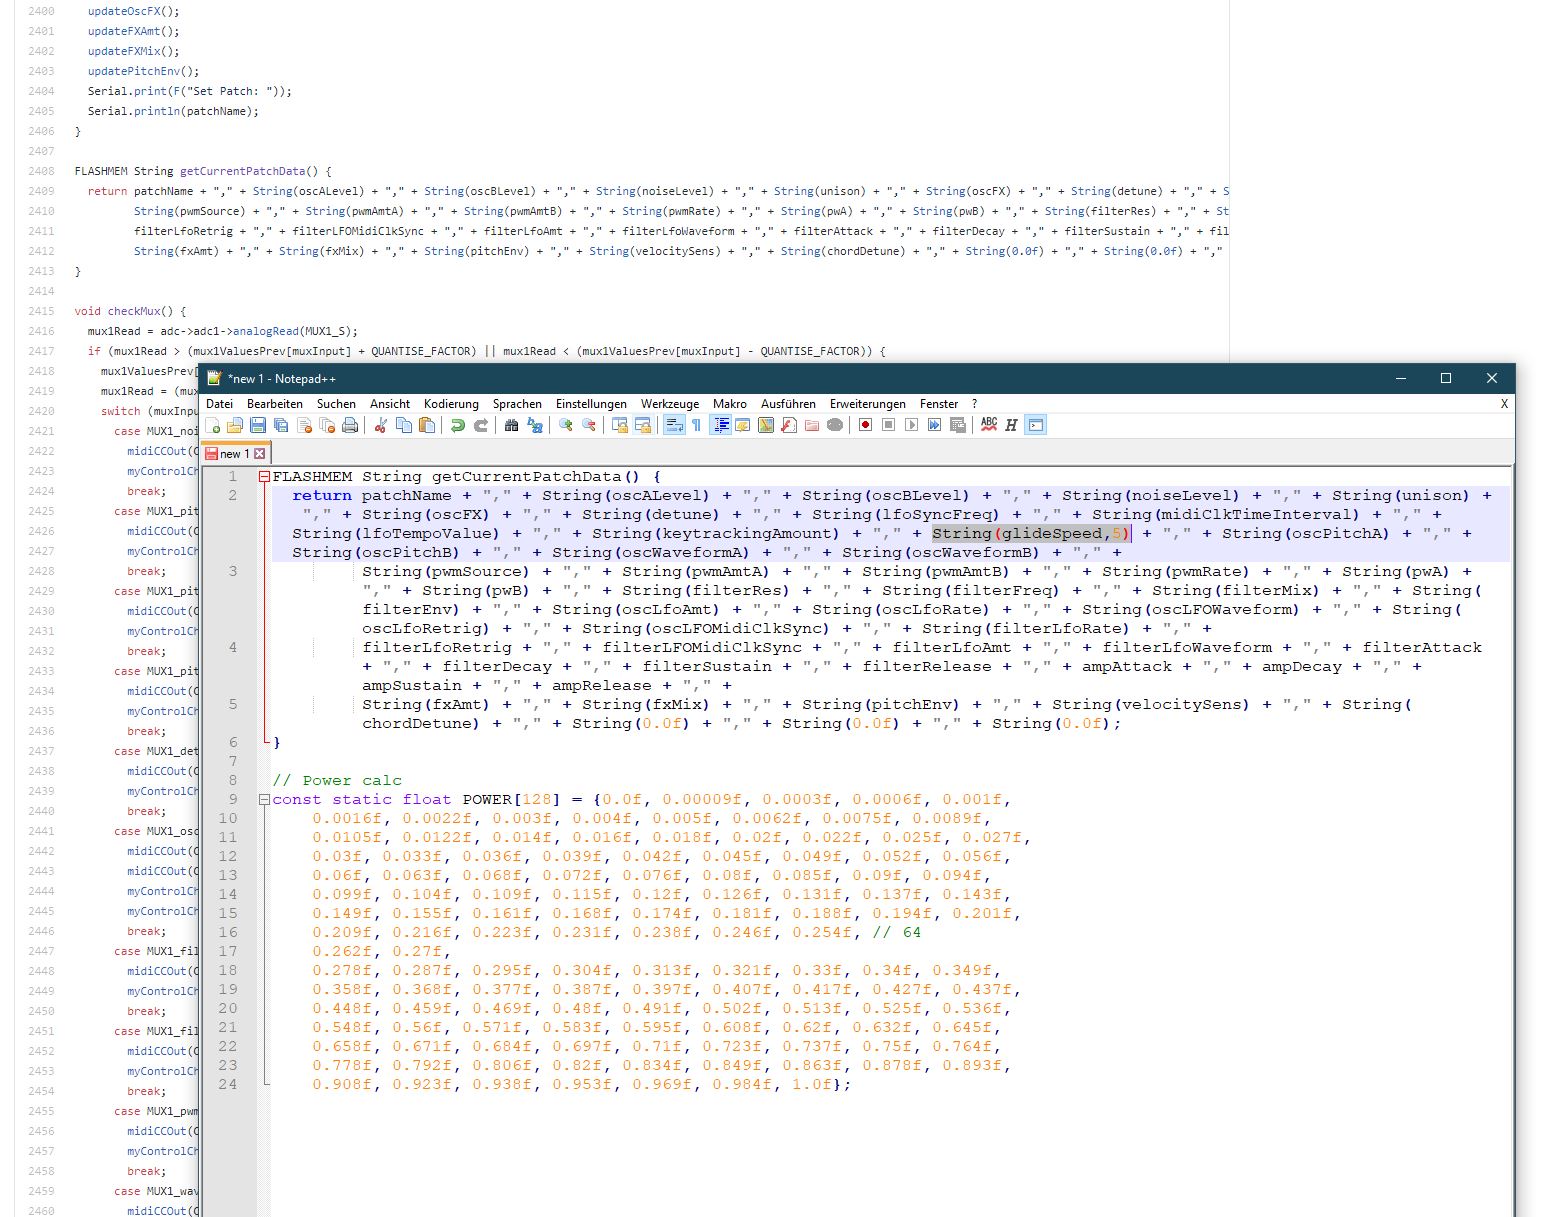Toggle word wrap toolbar button
The height and width of the screenshot is (1217, 1557).
pyautogui.click(x=674, y=425)
